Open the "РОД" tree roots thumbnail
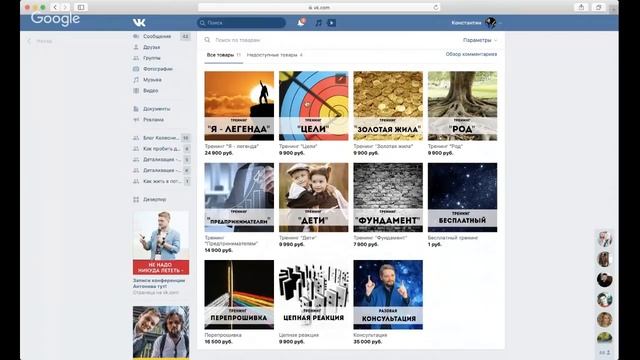The image size is (640, 360). 462,106
